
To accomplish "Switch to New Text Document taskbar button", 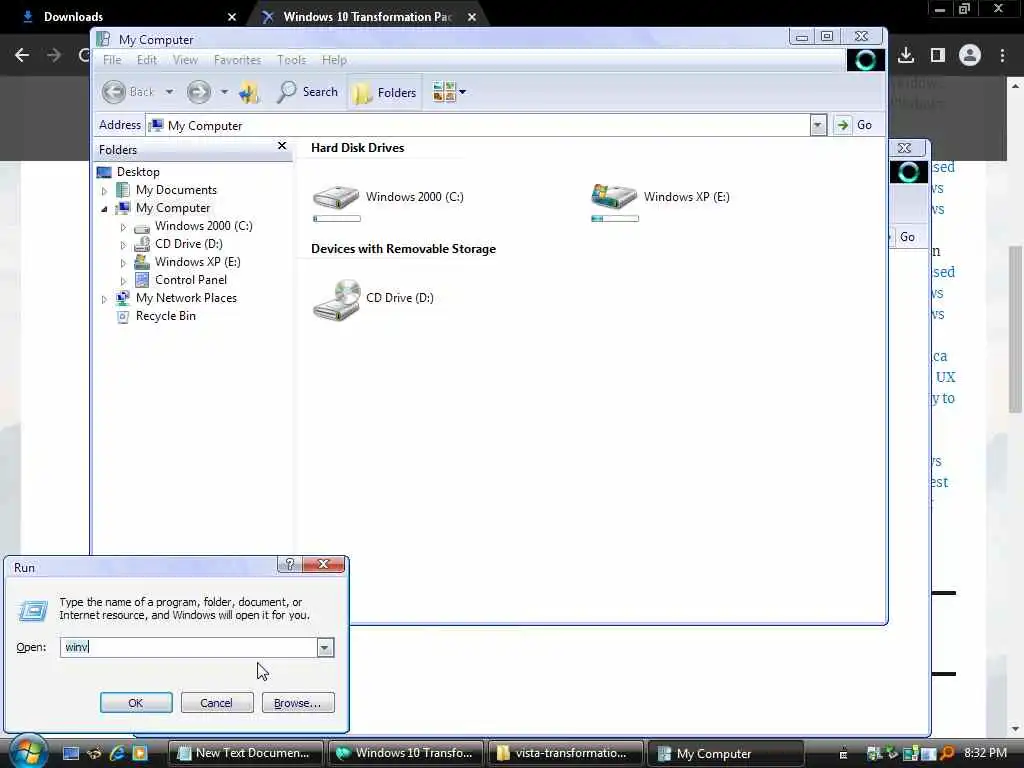I will pos(247,753).
